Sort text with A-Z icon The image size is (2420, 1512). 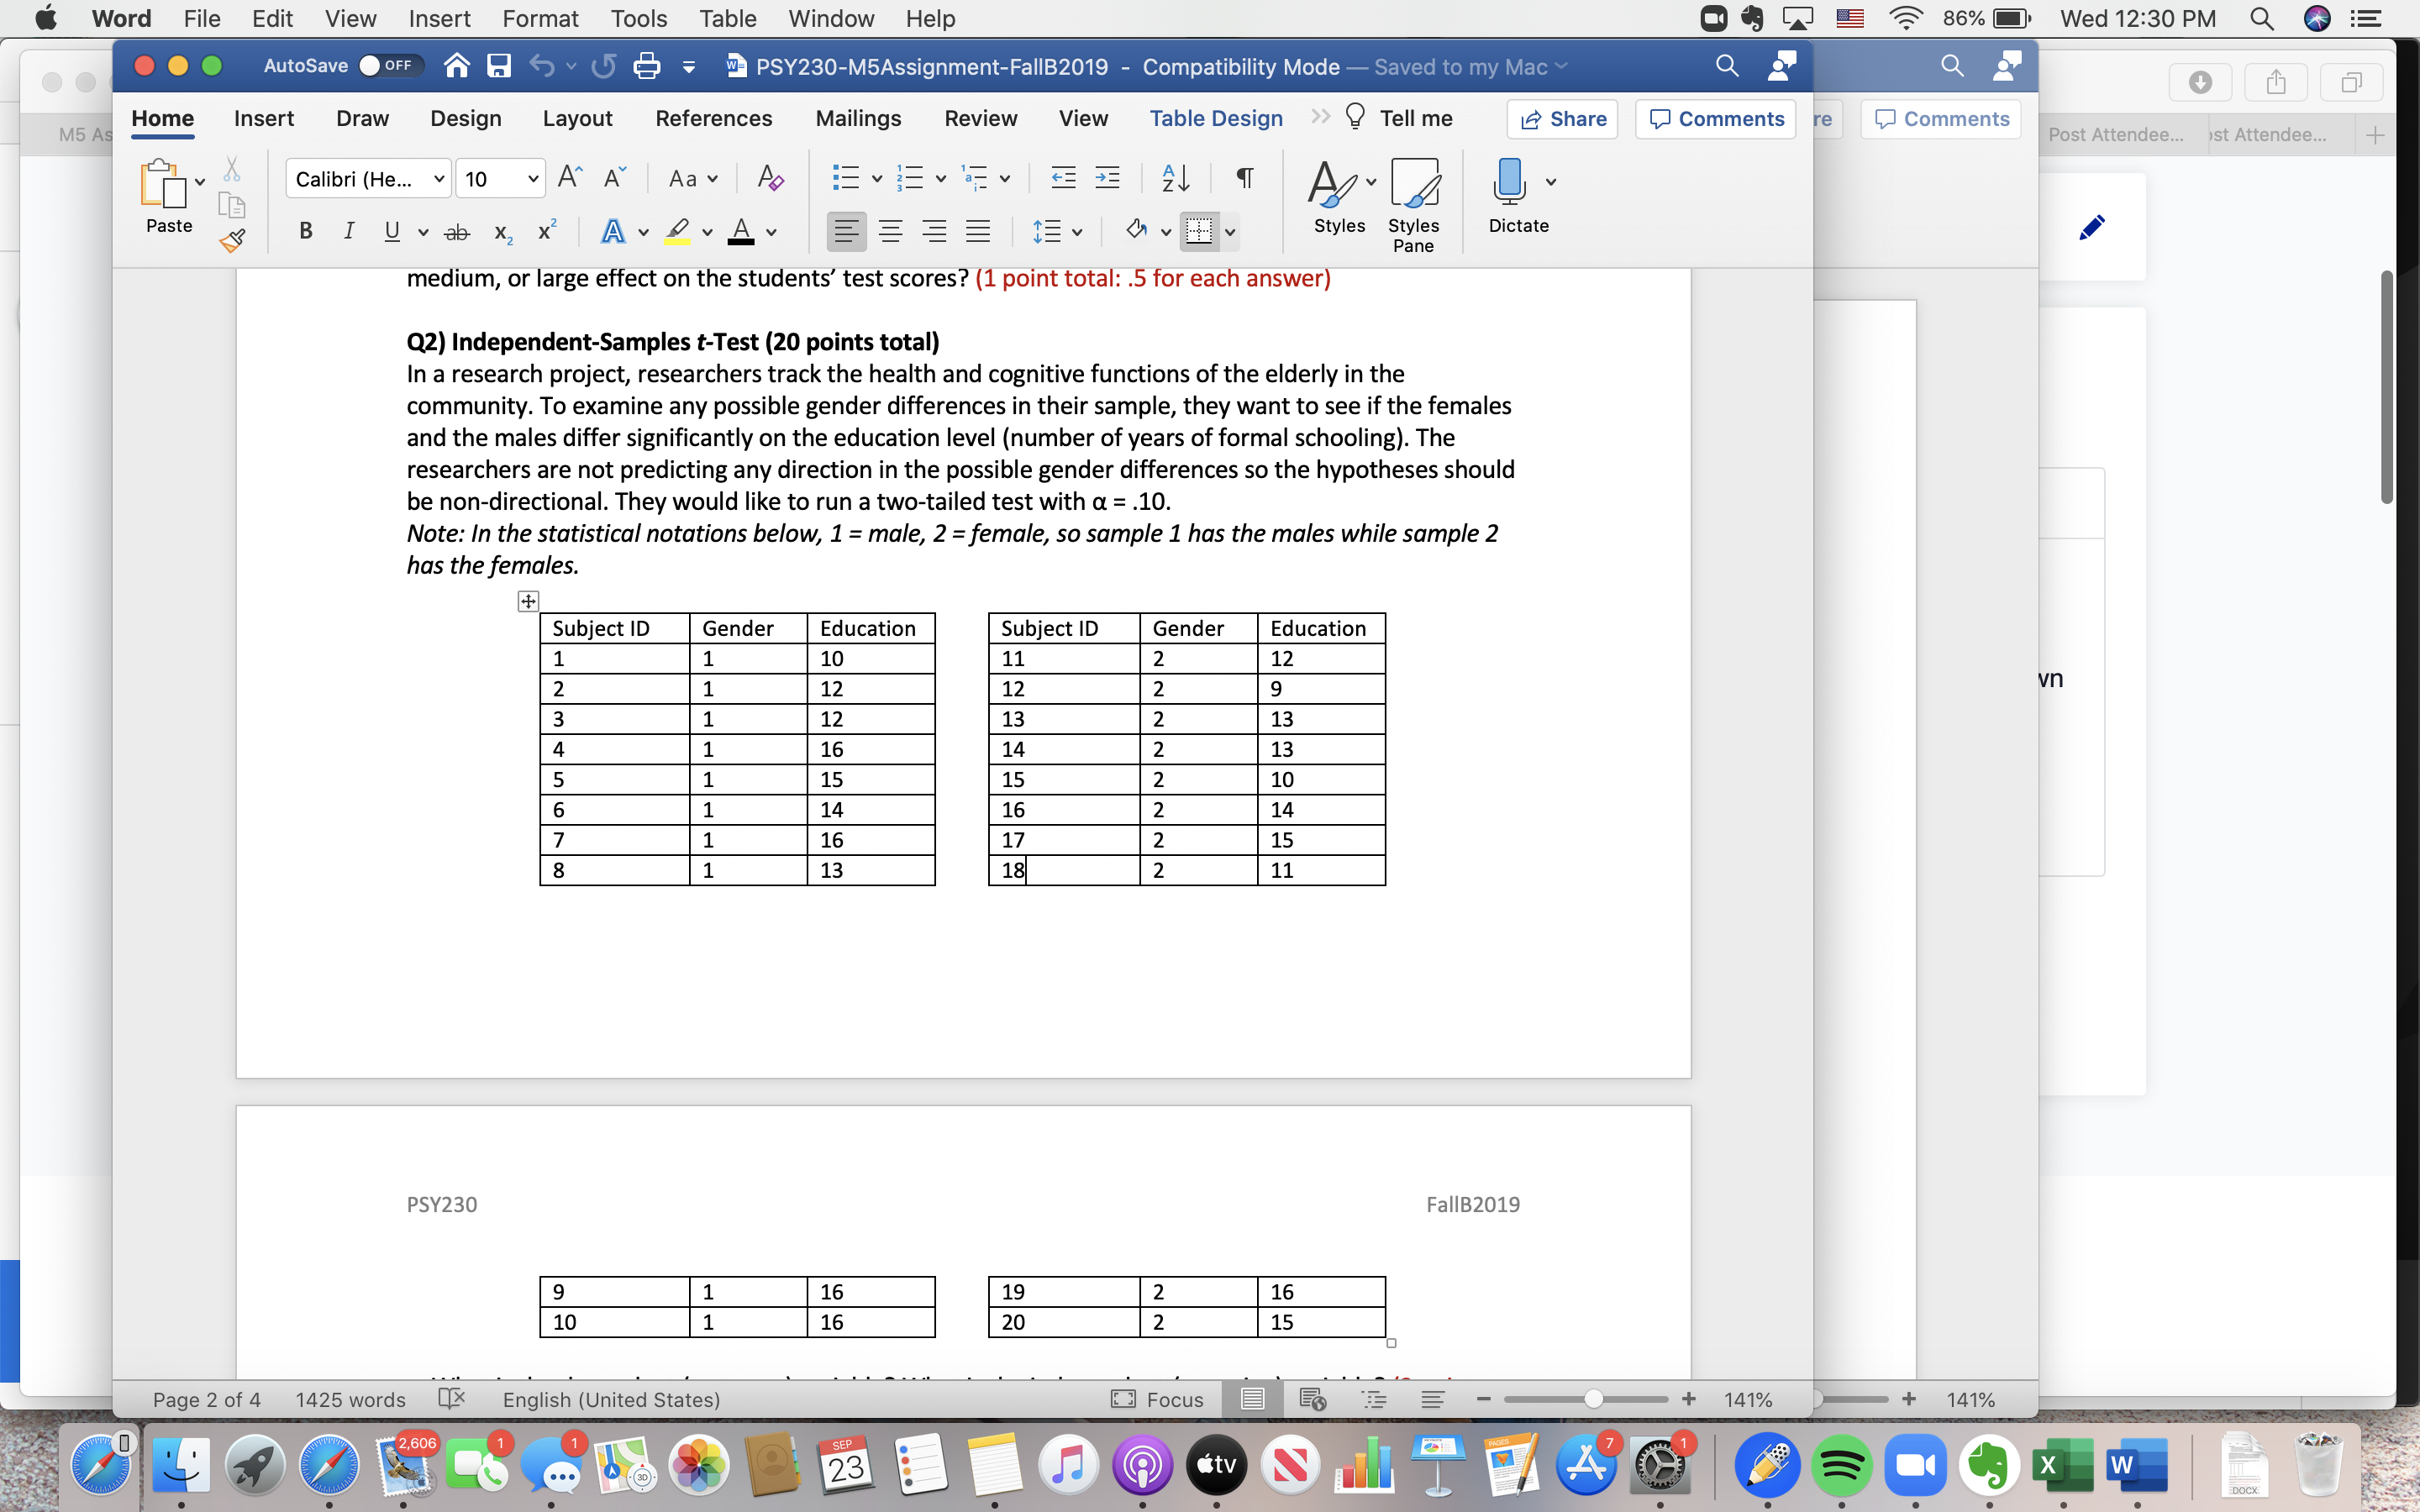1175,178
